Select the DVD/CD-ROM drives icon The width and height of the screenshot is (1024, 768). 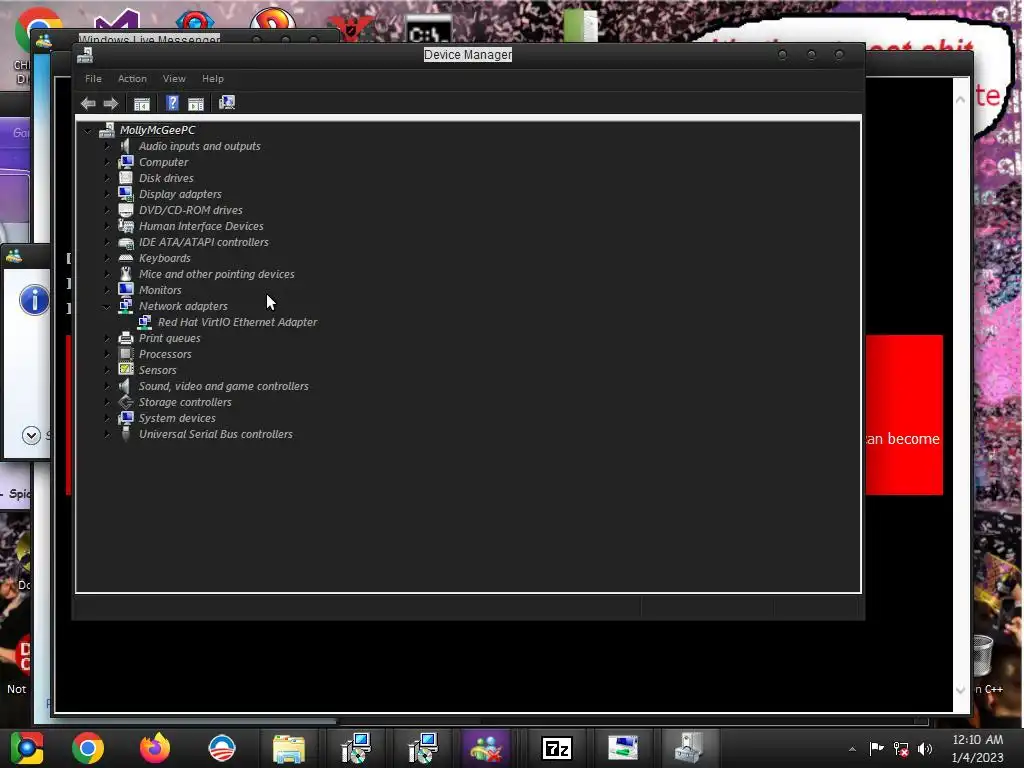[x=125, y=210]
